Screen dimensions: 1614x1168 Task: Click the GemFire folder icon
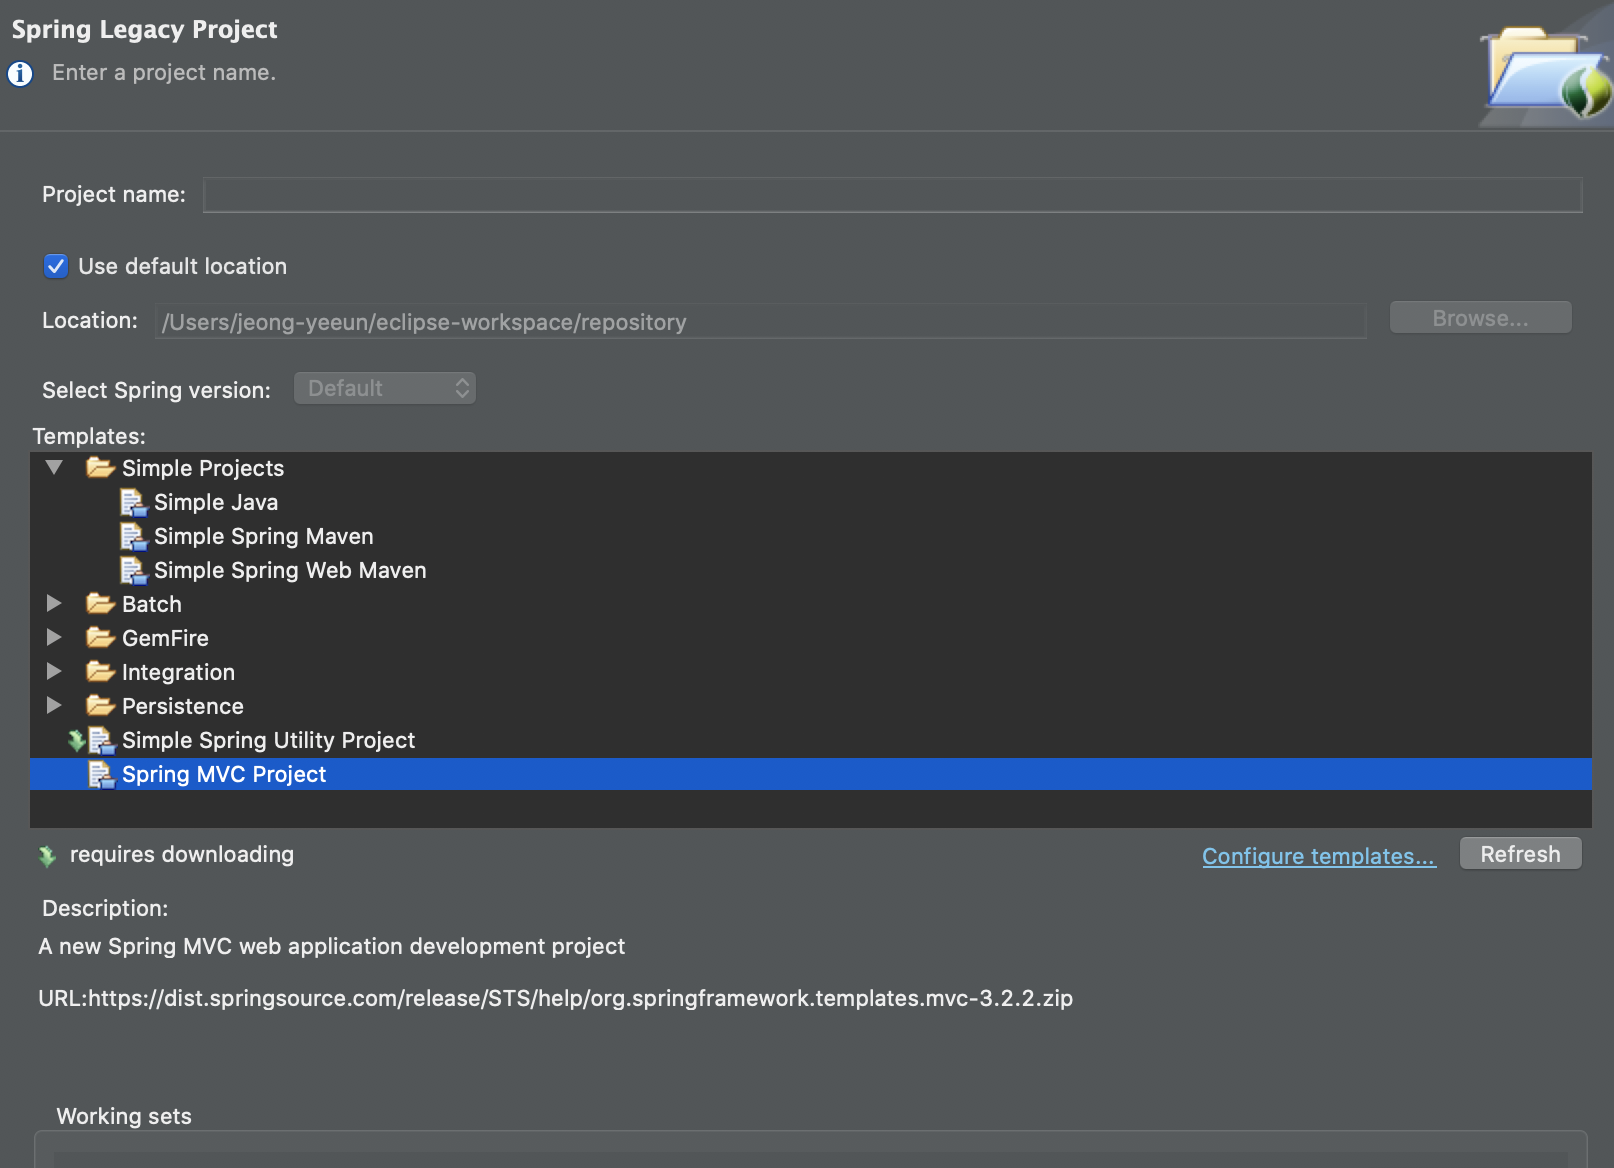click(100, 637)
